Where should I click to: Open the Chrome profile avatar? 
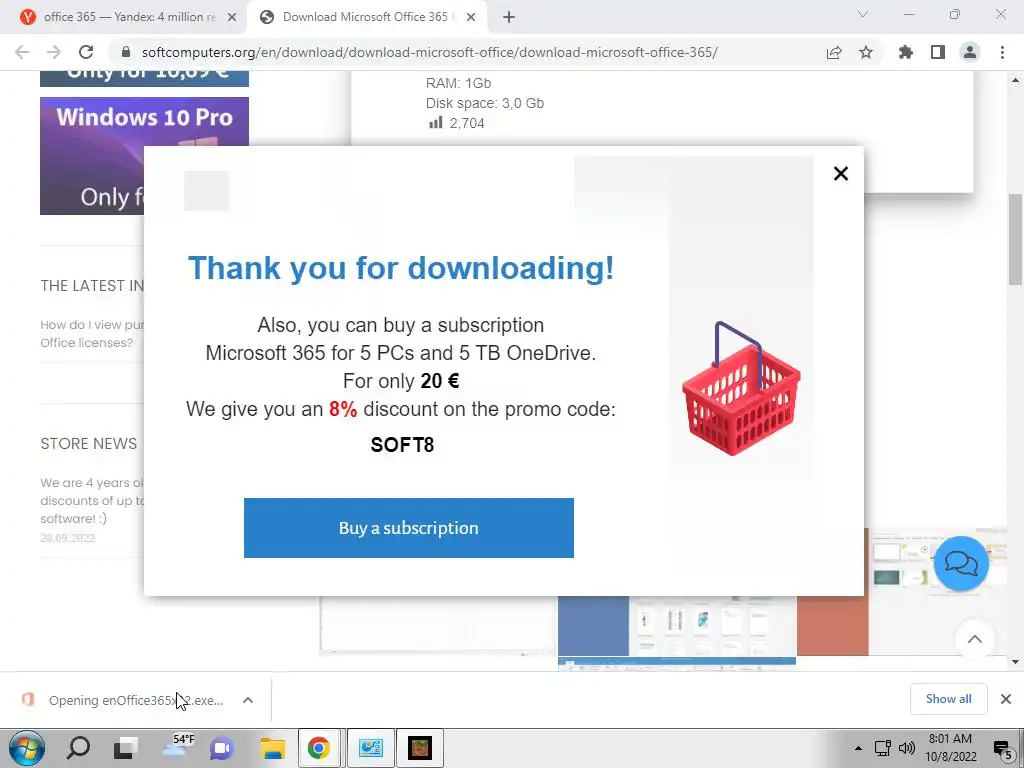click(970, 52)
